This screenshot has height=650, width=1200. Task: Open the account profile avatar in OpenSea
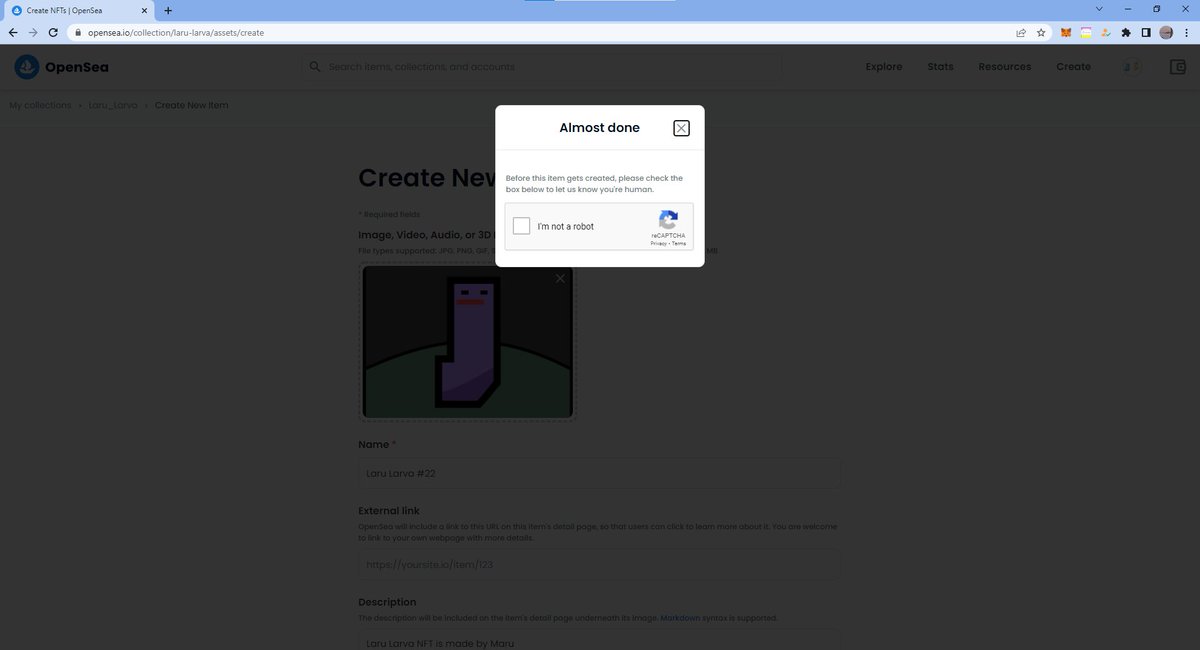(x=1132, y=67)
